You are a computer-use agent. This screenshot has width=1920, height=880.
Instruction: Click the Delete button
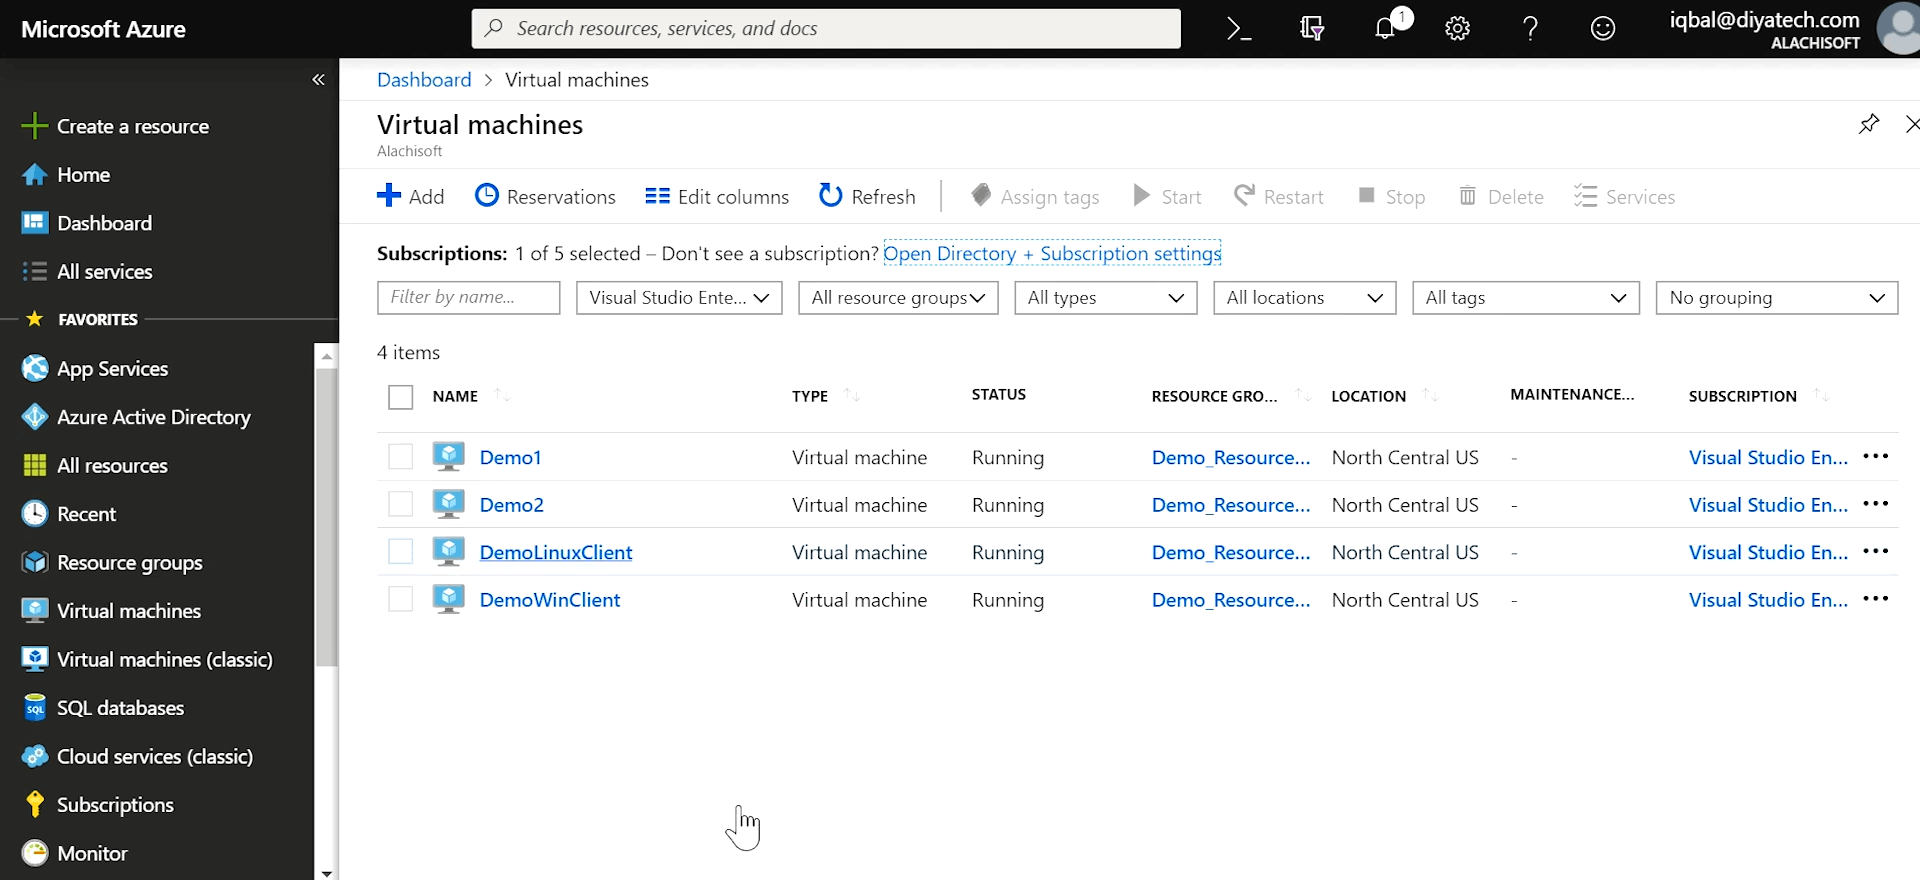tap(1501, 197)
